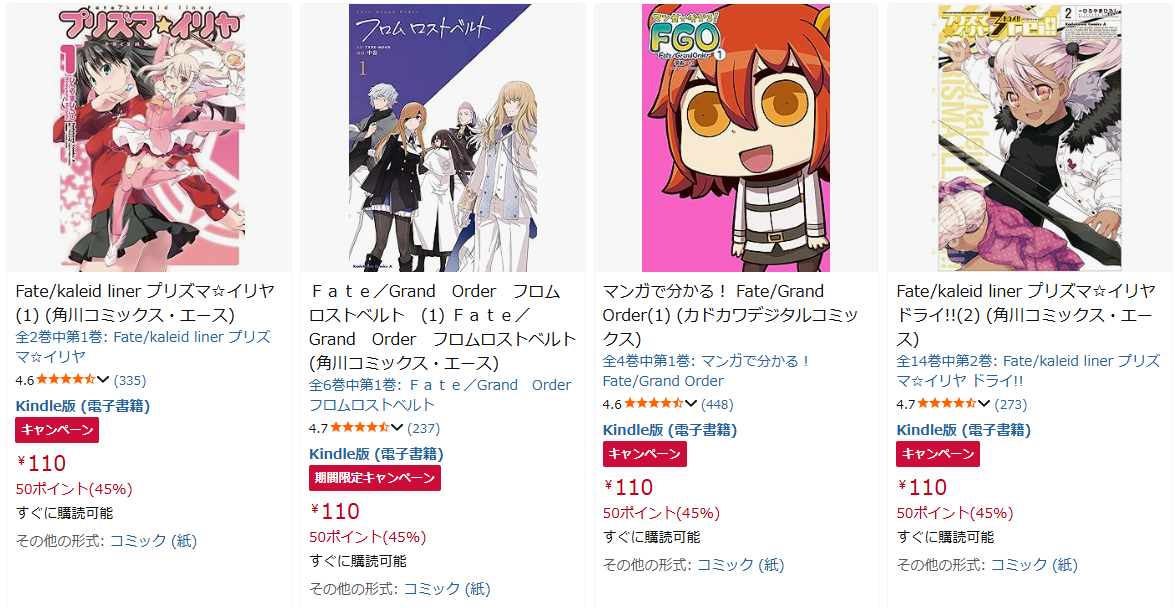Click the 期間限定キャンペーン badge
This screenshot has height=608, width=1175.
pyautogui.click(x=375, y=478)
